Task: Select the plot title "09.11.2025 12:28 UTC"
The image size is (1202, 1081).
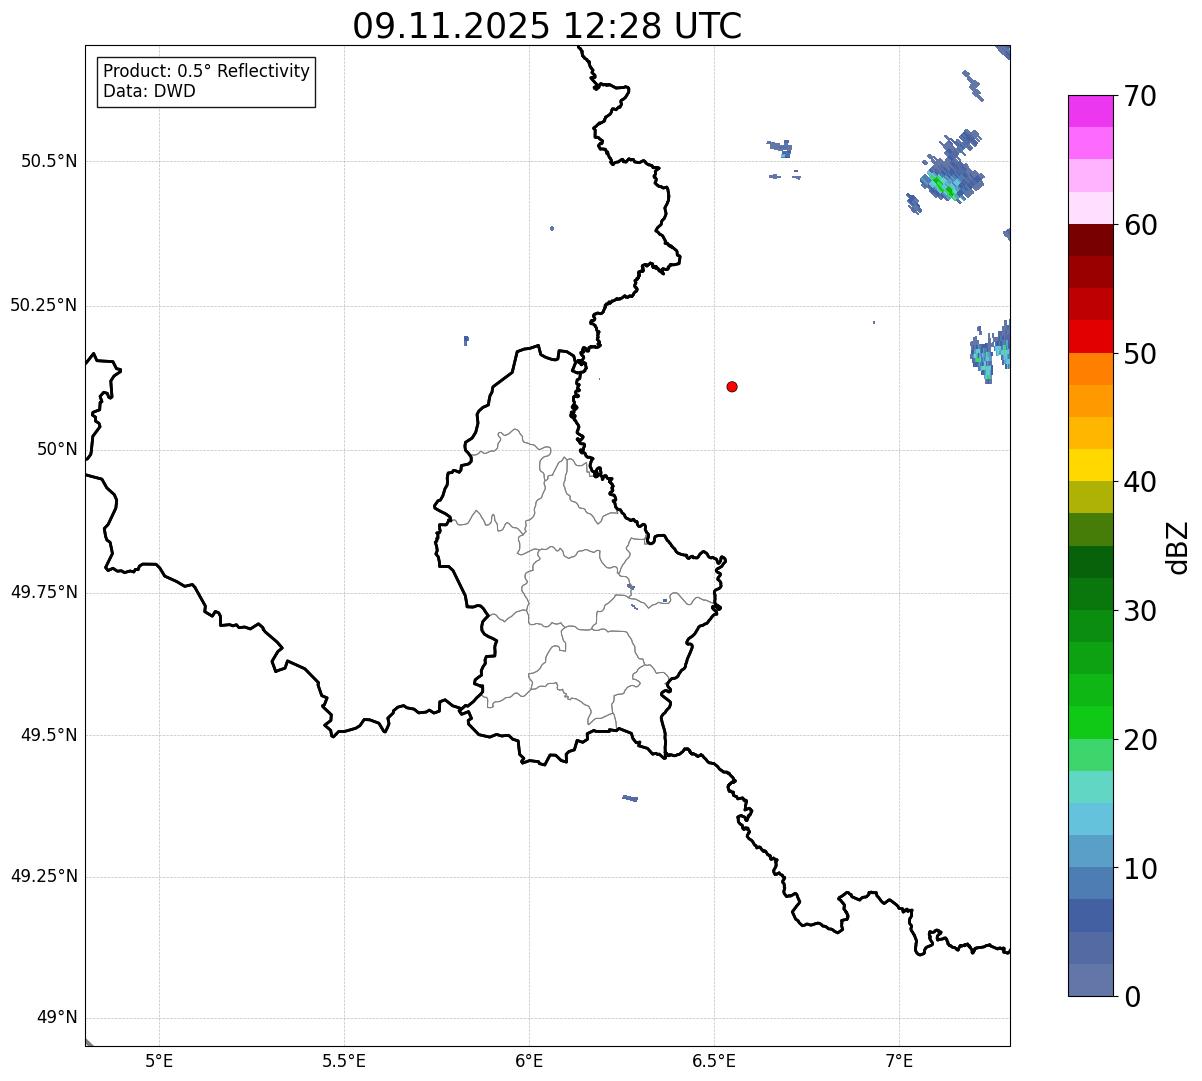Action: coord(547,26)
